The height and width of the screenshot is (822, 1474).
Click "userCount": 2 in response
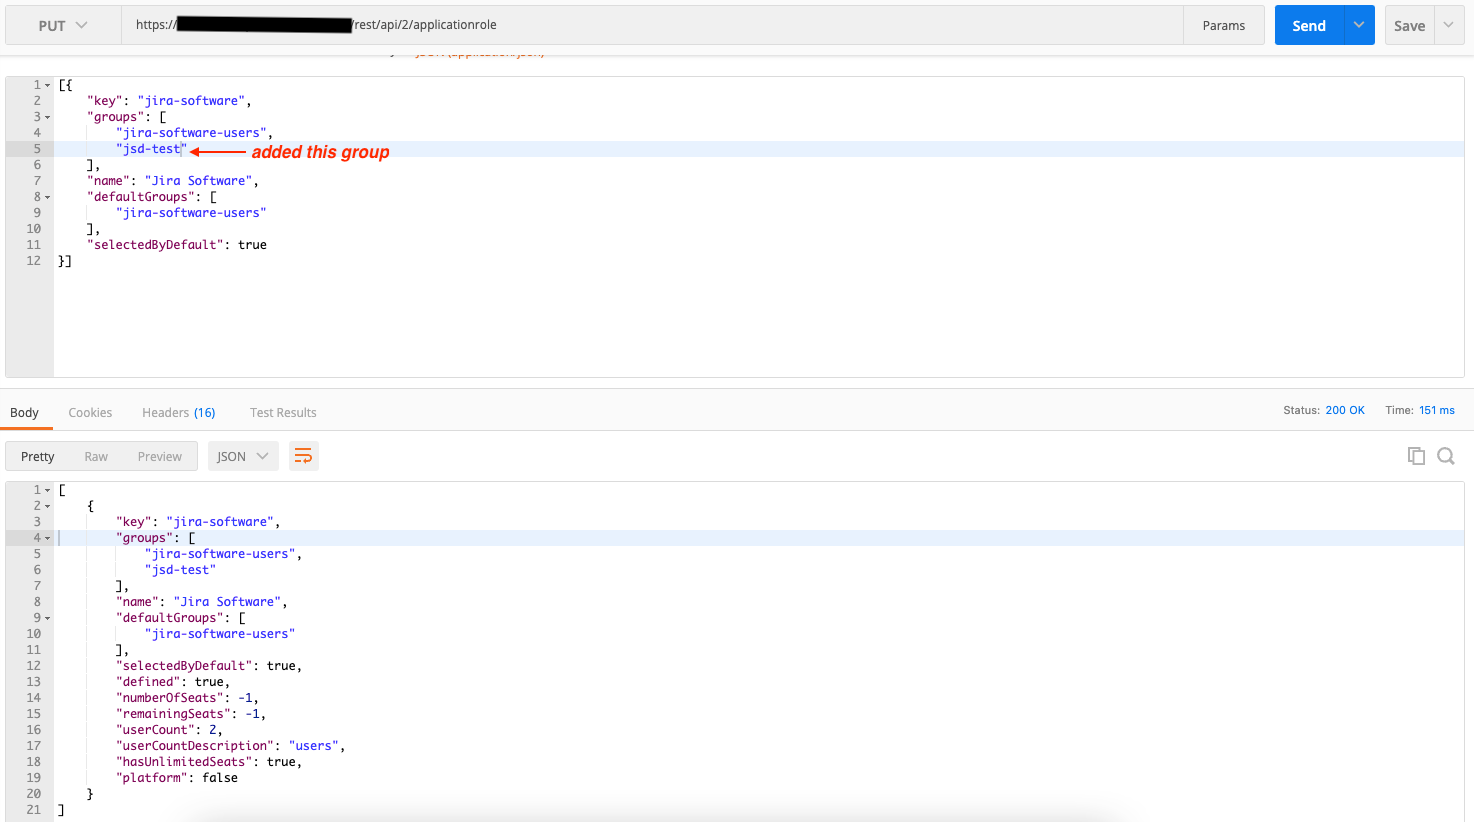coord(169,730)
